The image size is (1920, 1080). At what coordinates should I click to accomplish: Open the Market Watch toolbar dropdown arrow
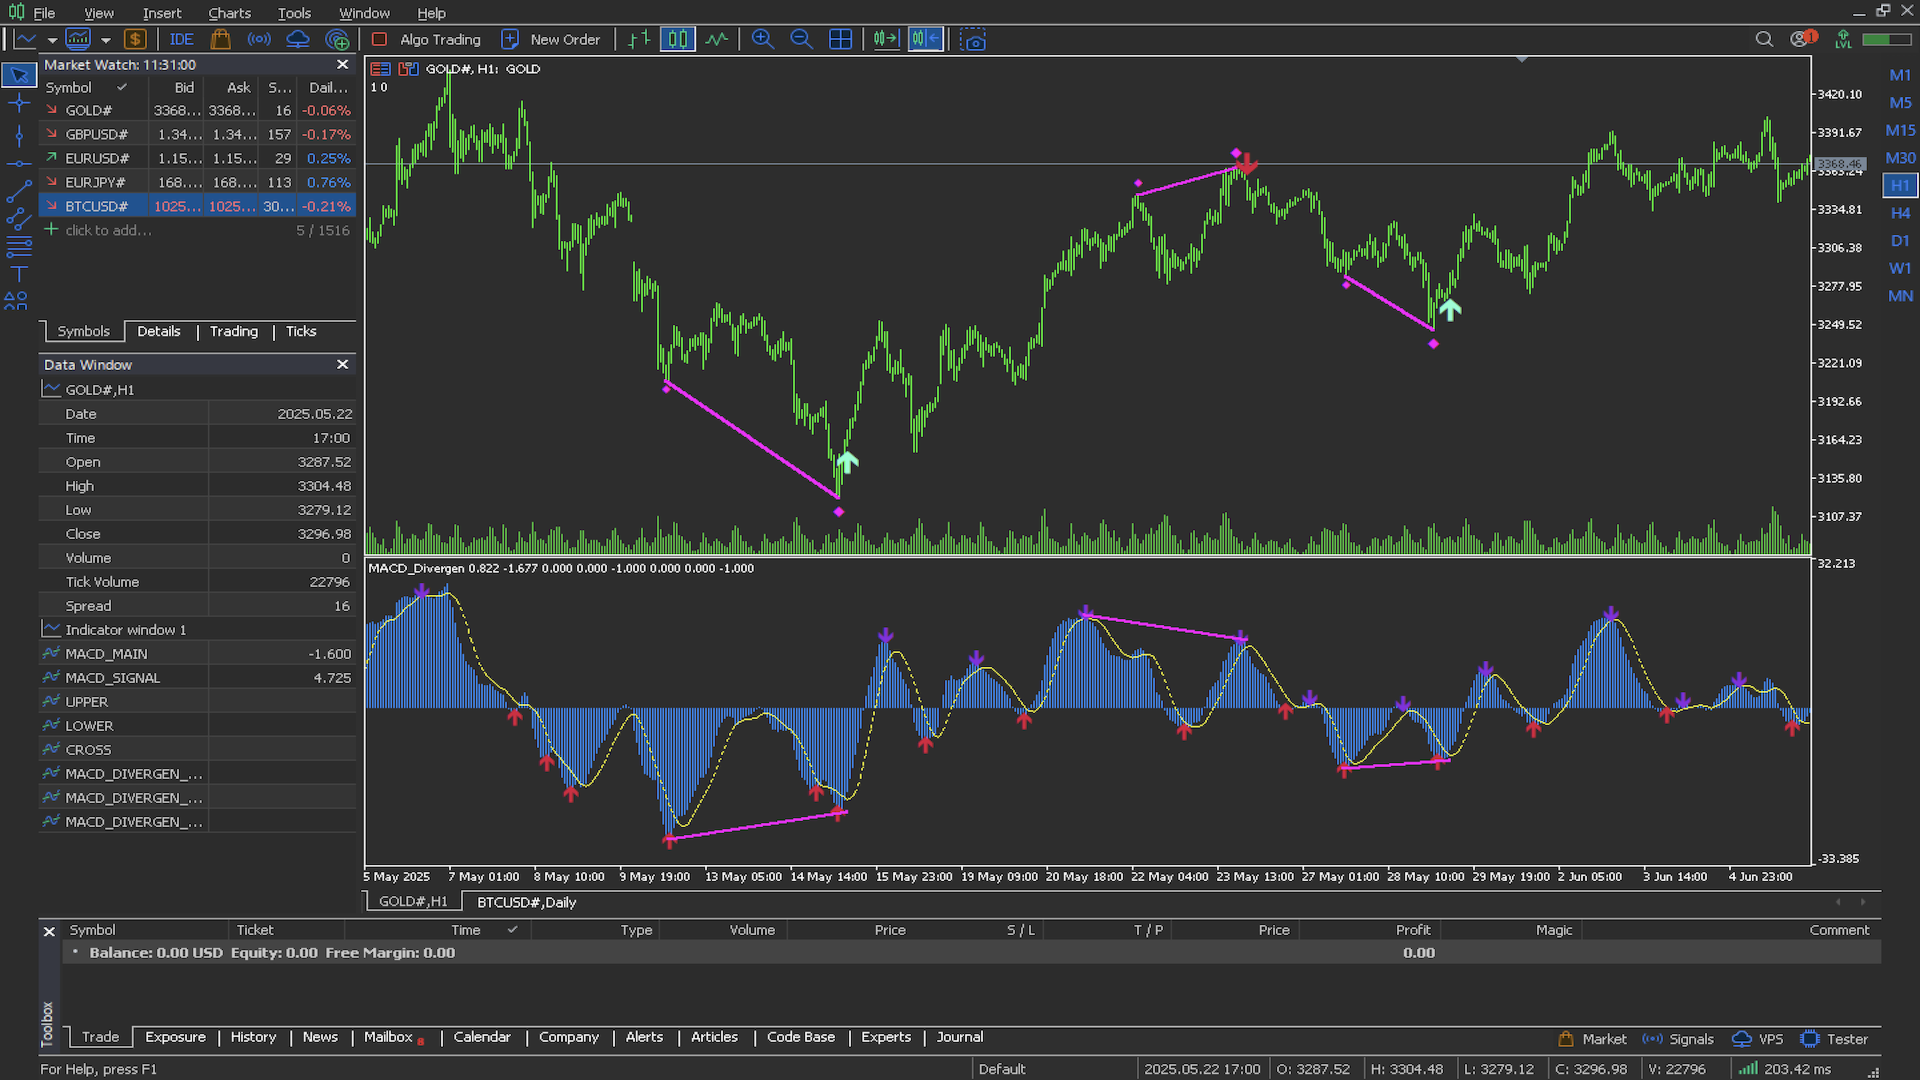[x=105, y=40]
